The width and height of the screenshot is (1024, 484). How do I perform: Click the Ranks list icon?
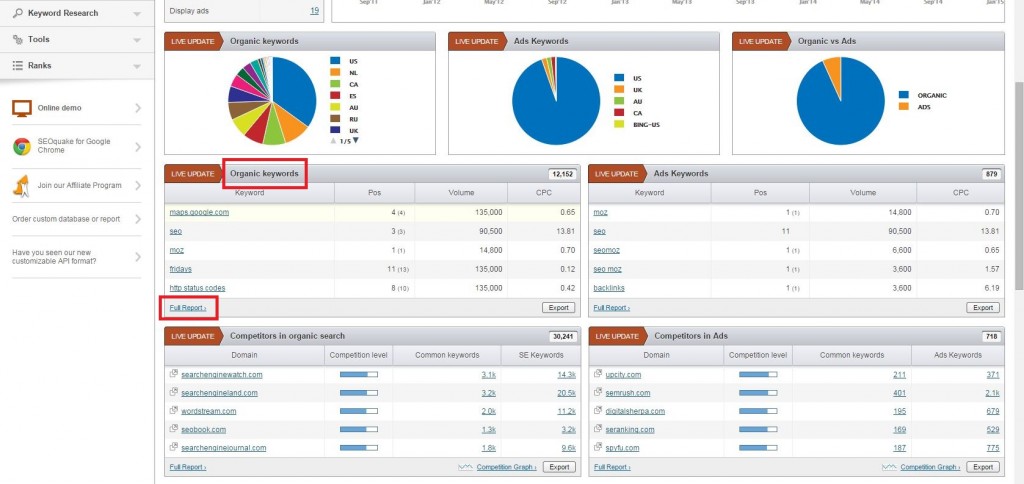pyautogui.click(x=18, y=65)
